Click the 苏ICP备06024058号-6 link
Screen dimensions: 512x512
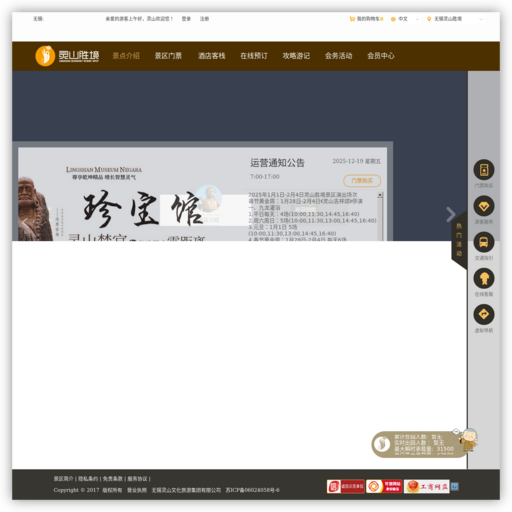pyautogui.click(x=252, y=490)
